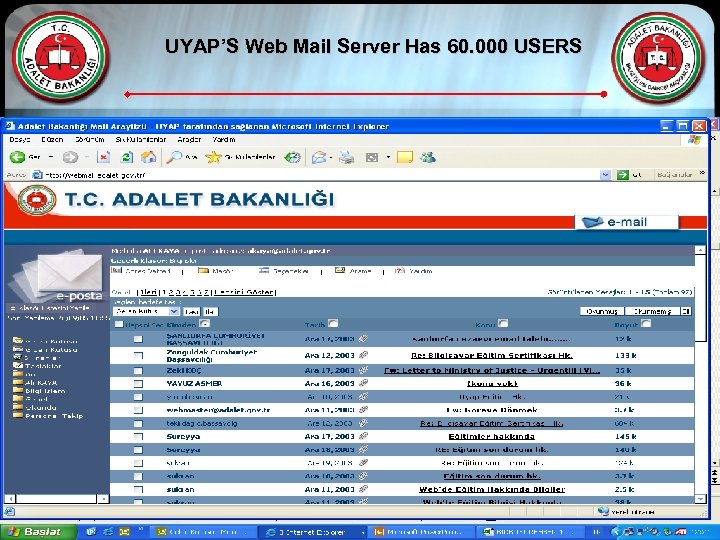Tick the checkbox for Sureyya Ara 17 message

point(138,437)
